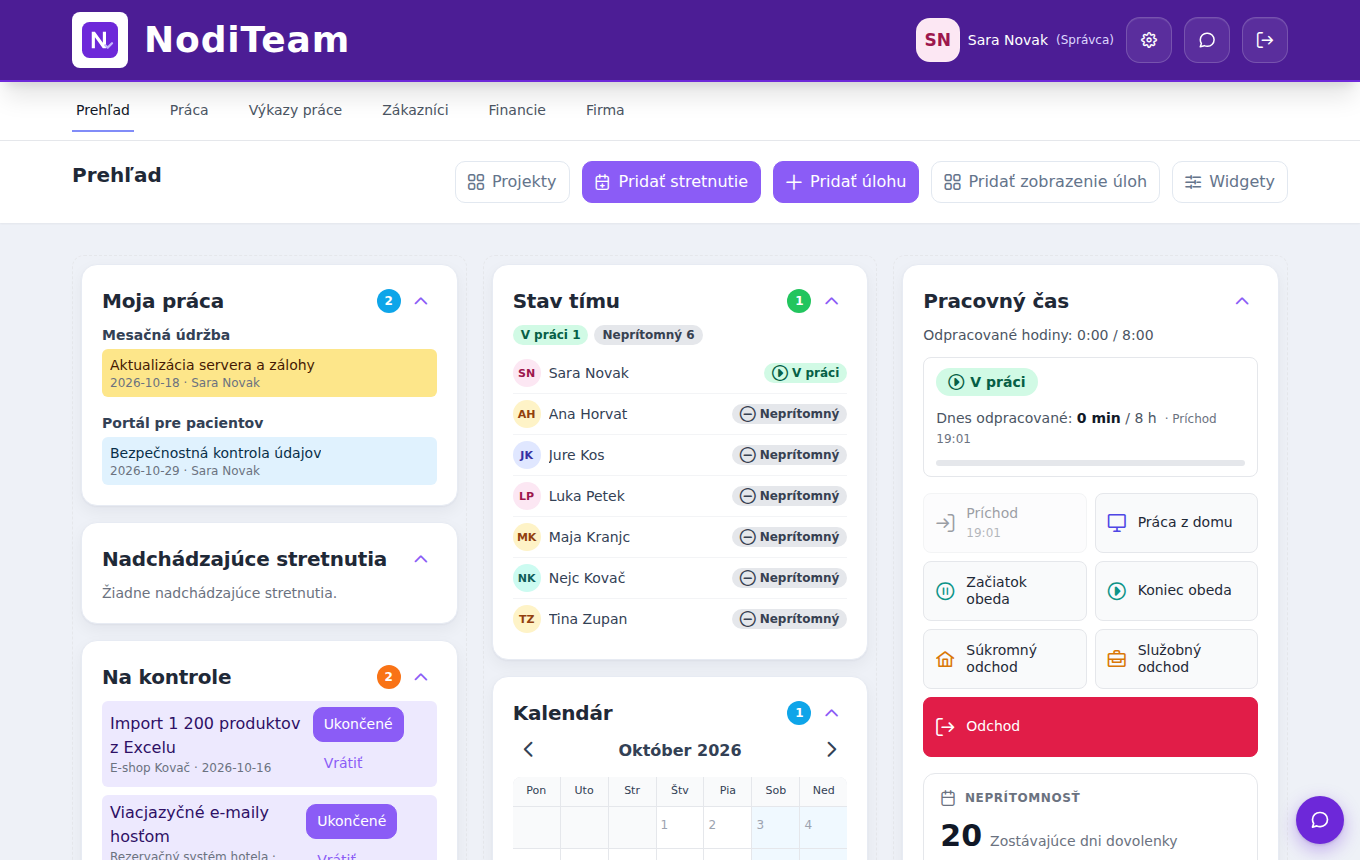The height and width of the screenshot is (860, 1360).
Task: Click the NodiTeam logo icon
Action: tap(100, 40)
